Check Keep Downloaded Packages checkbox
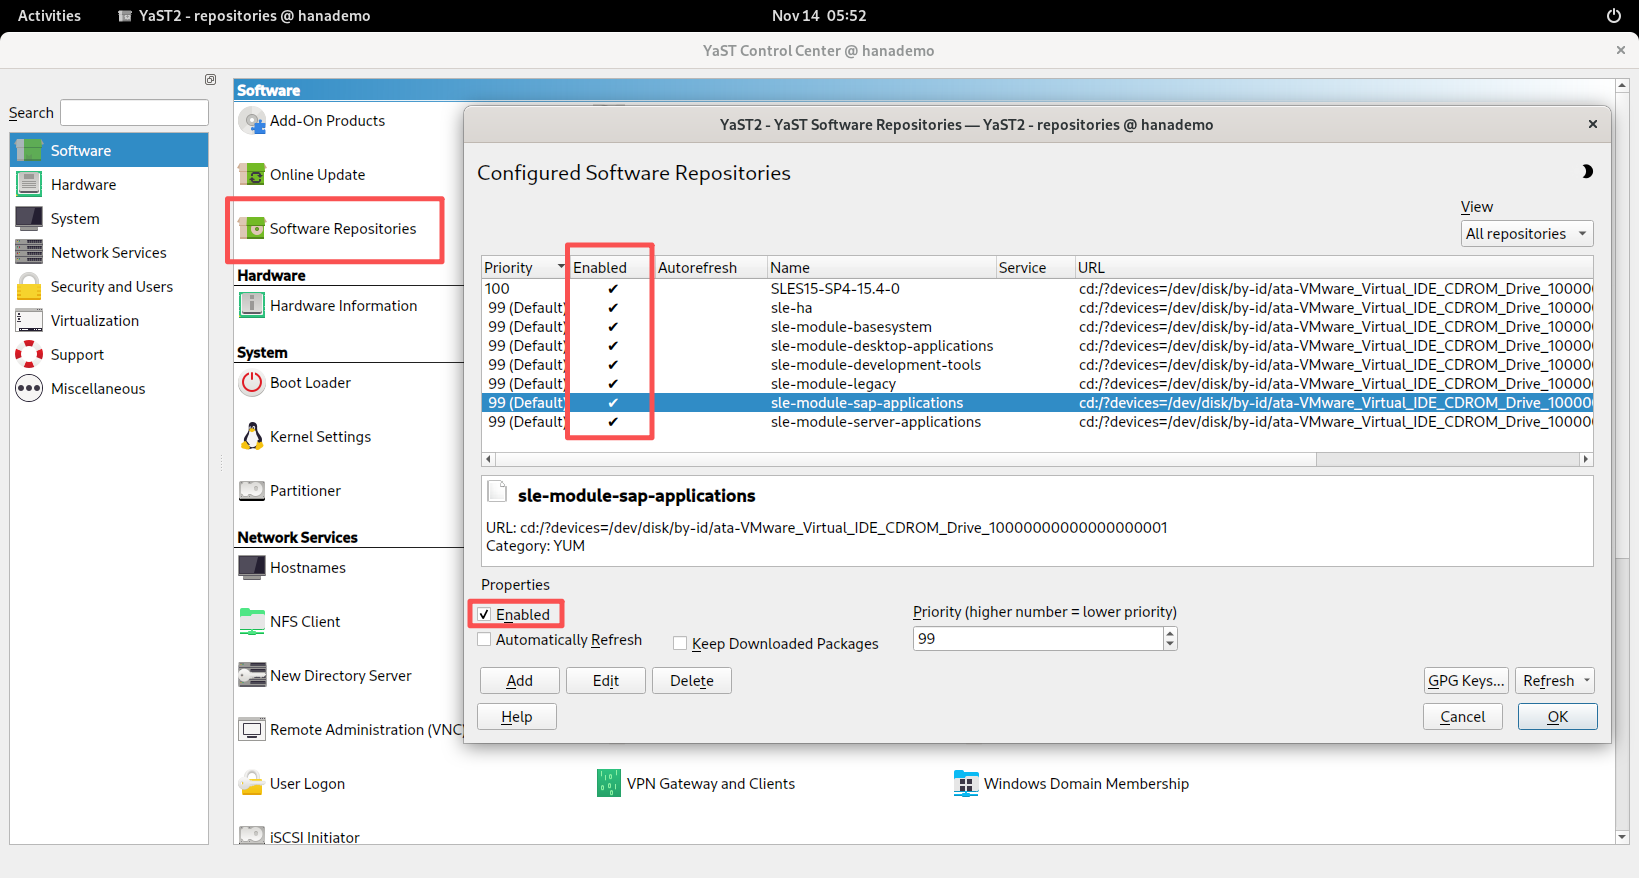This screenshot has height=878, width=1639. (x=680, y=644)
